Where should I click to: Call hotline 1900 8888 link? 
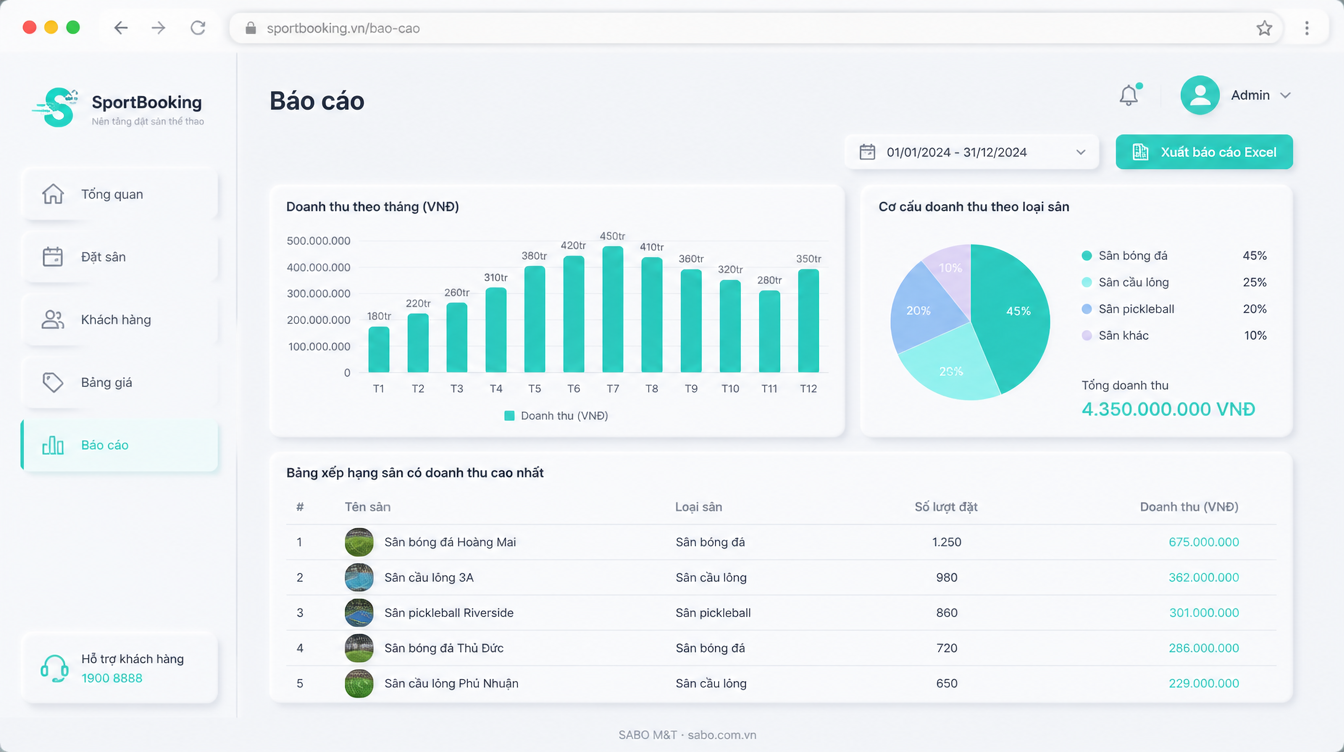pyautogui.click(x=112, y=678)
